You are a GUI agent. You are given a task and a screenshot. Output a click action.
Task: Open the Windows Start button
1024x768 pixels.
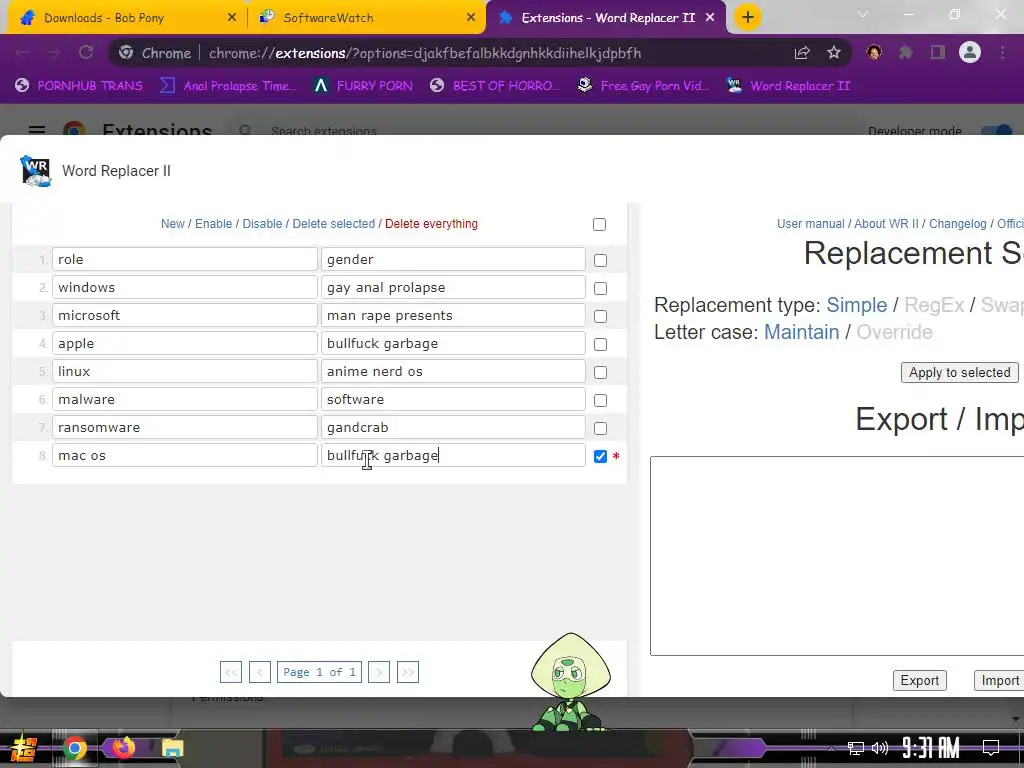pos(23,748)
